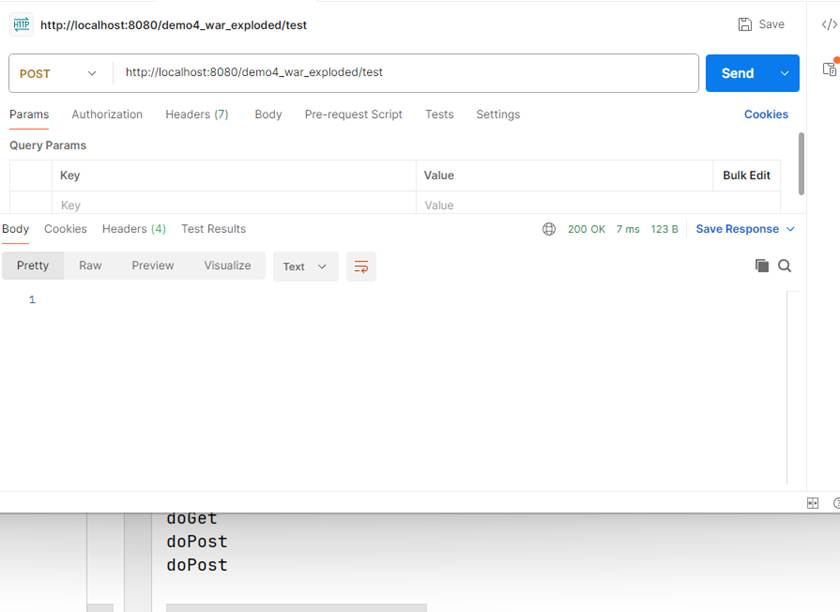Open the request Headers (7) tab
Viewport: 840px width, 612px height.
[197, 114]
